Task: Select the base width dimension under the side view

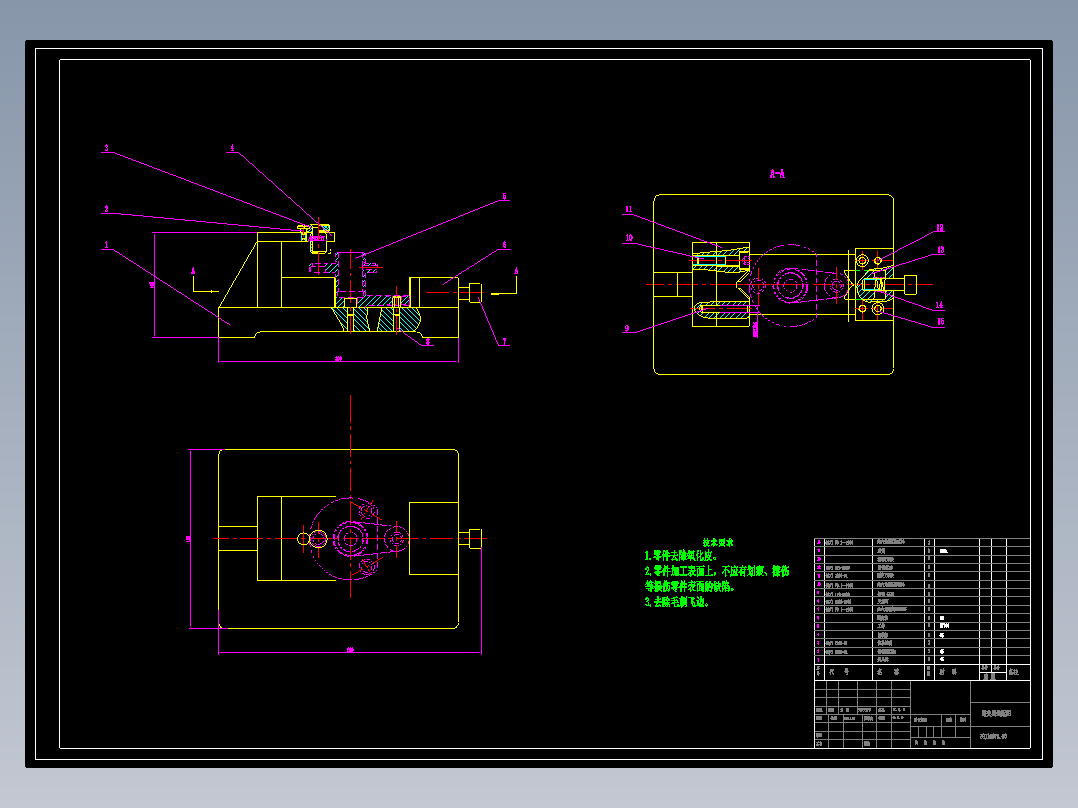Action: pos(338,358)
